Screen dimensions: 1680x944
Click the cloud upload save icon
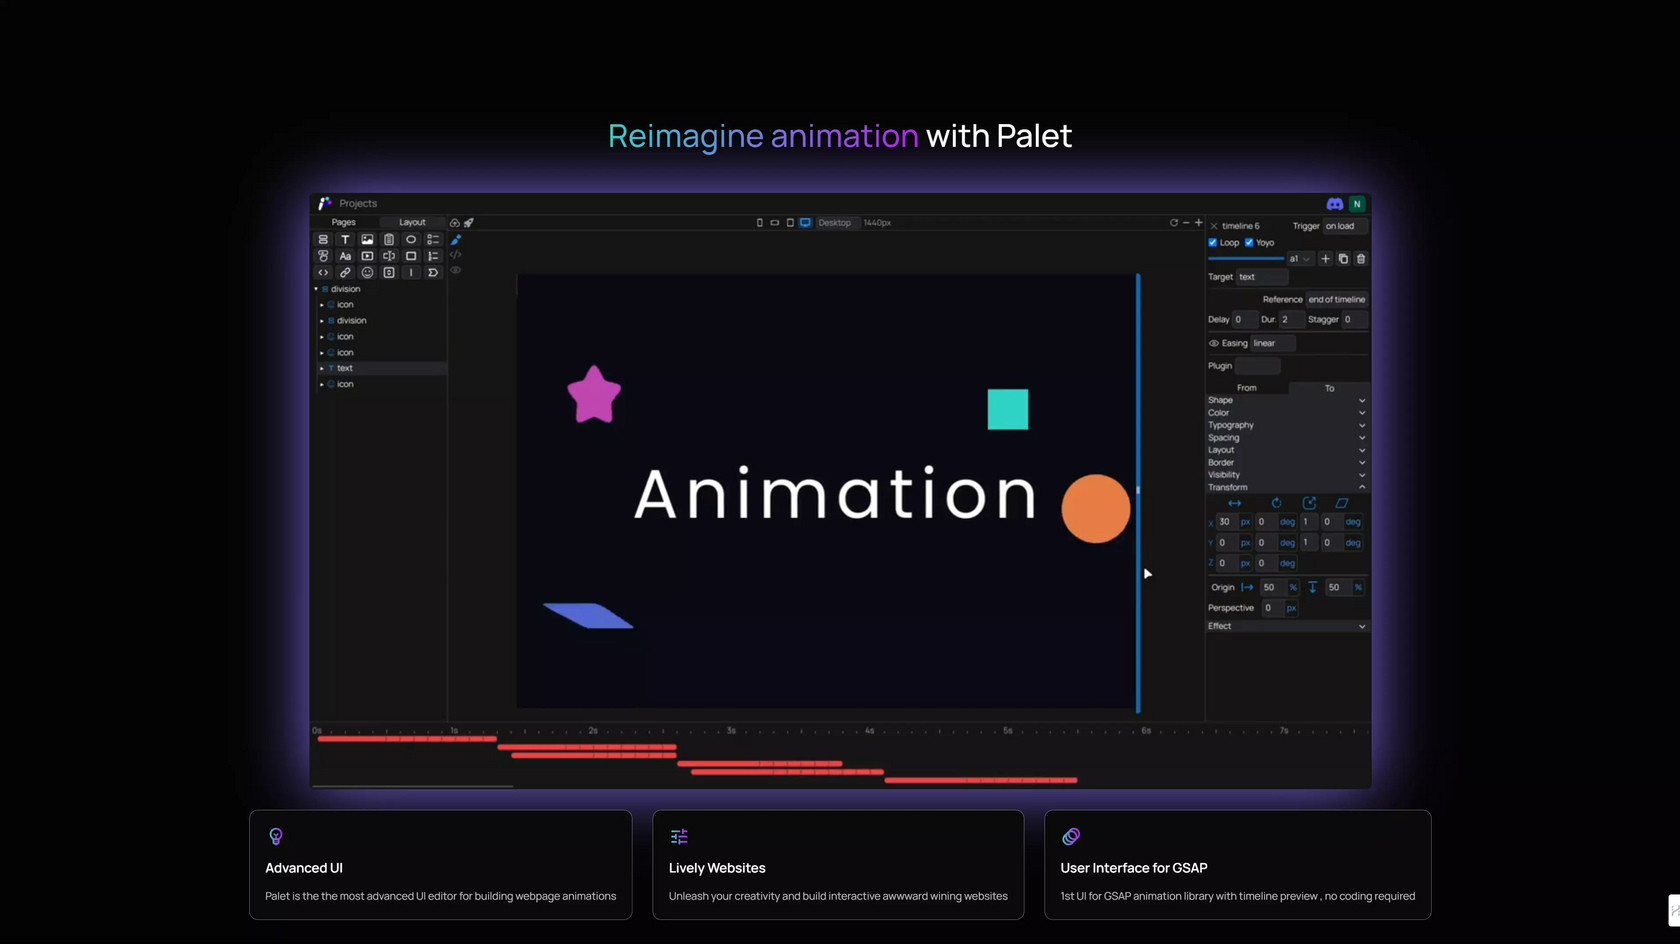click(x=455, y=223)
